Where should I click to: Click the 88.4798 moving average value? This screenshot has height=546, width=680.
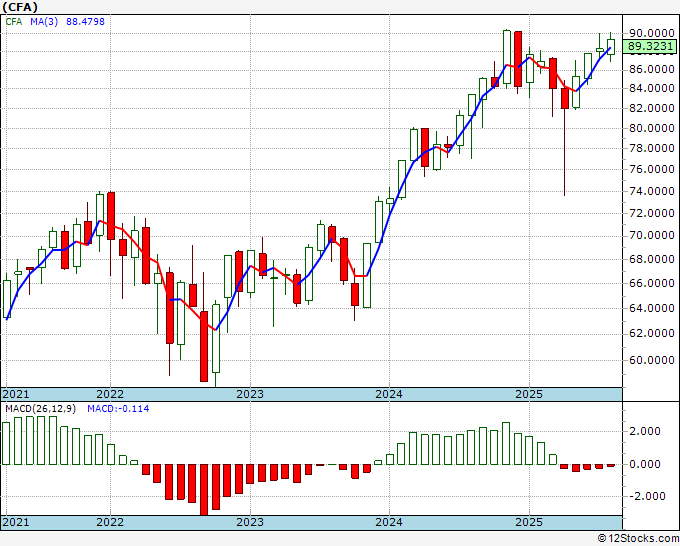pyautogui.click(x=85, y=22)
